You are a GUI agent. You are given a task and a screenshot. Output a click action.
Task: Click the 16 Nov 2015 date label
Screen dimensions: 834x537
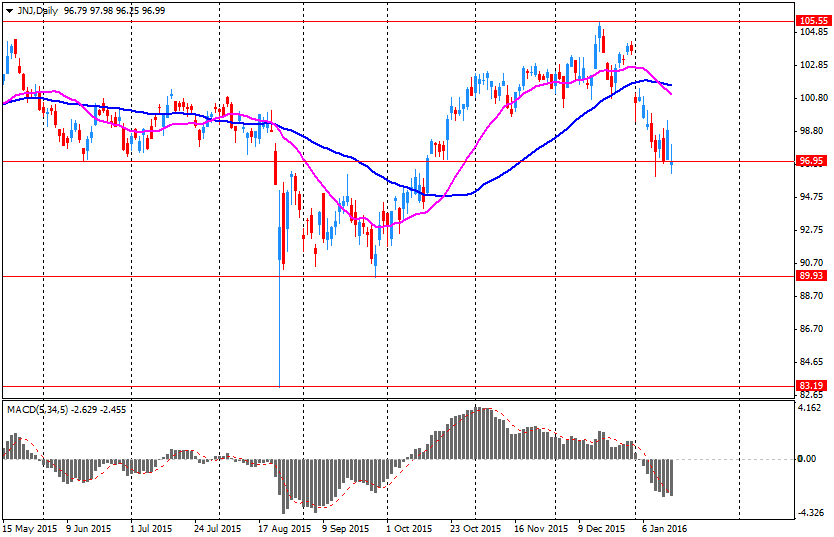(541, 528)
